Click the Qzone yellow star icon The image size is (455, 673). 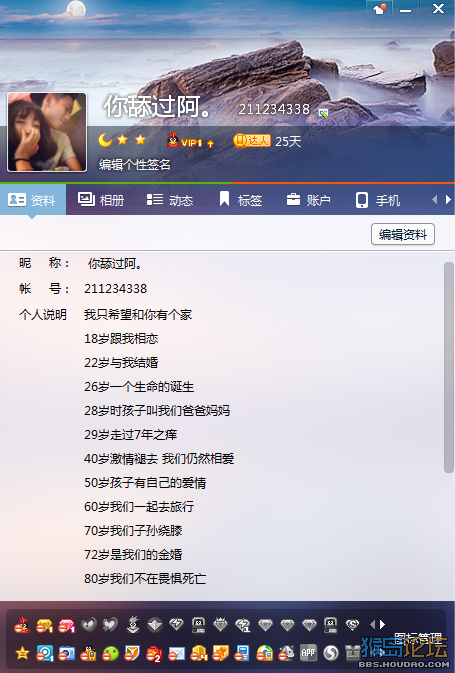(x=22, y=653)
